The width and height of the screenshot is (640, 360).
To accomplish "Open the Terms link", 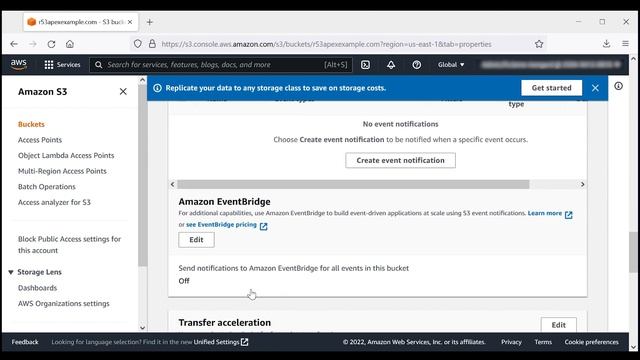I will pos(543,342).
